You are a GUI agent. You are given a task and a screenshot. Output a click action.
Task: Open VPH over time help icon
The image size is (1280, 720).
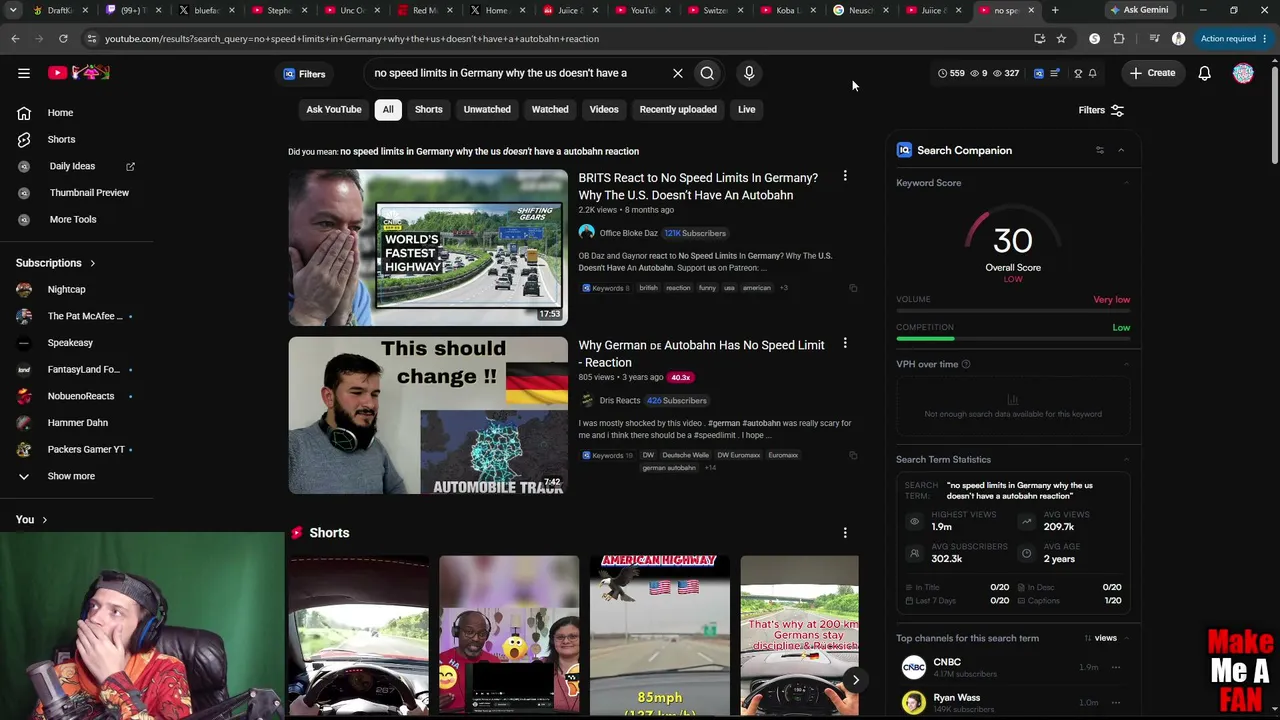point(965,364)
